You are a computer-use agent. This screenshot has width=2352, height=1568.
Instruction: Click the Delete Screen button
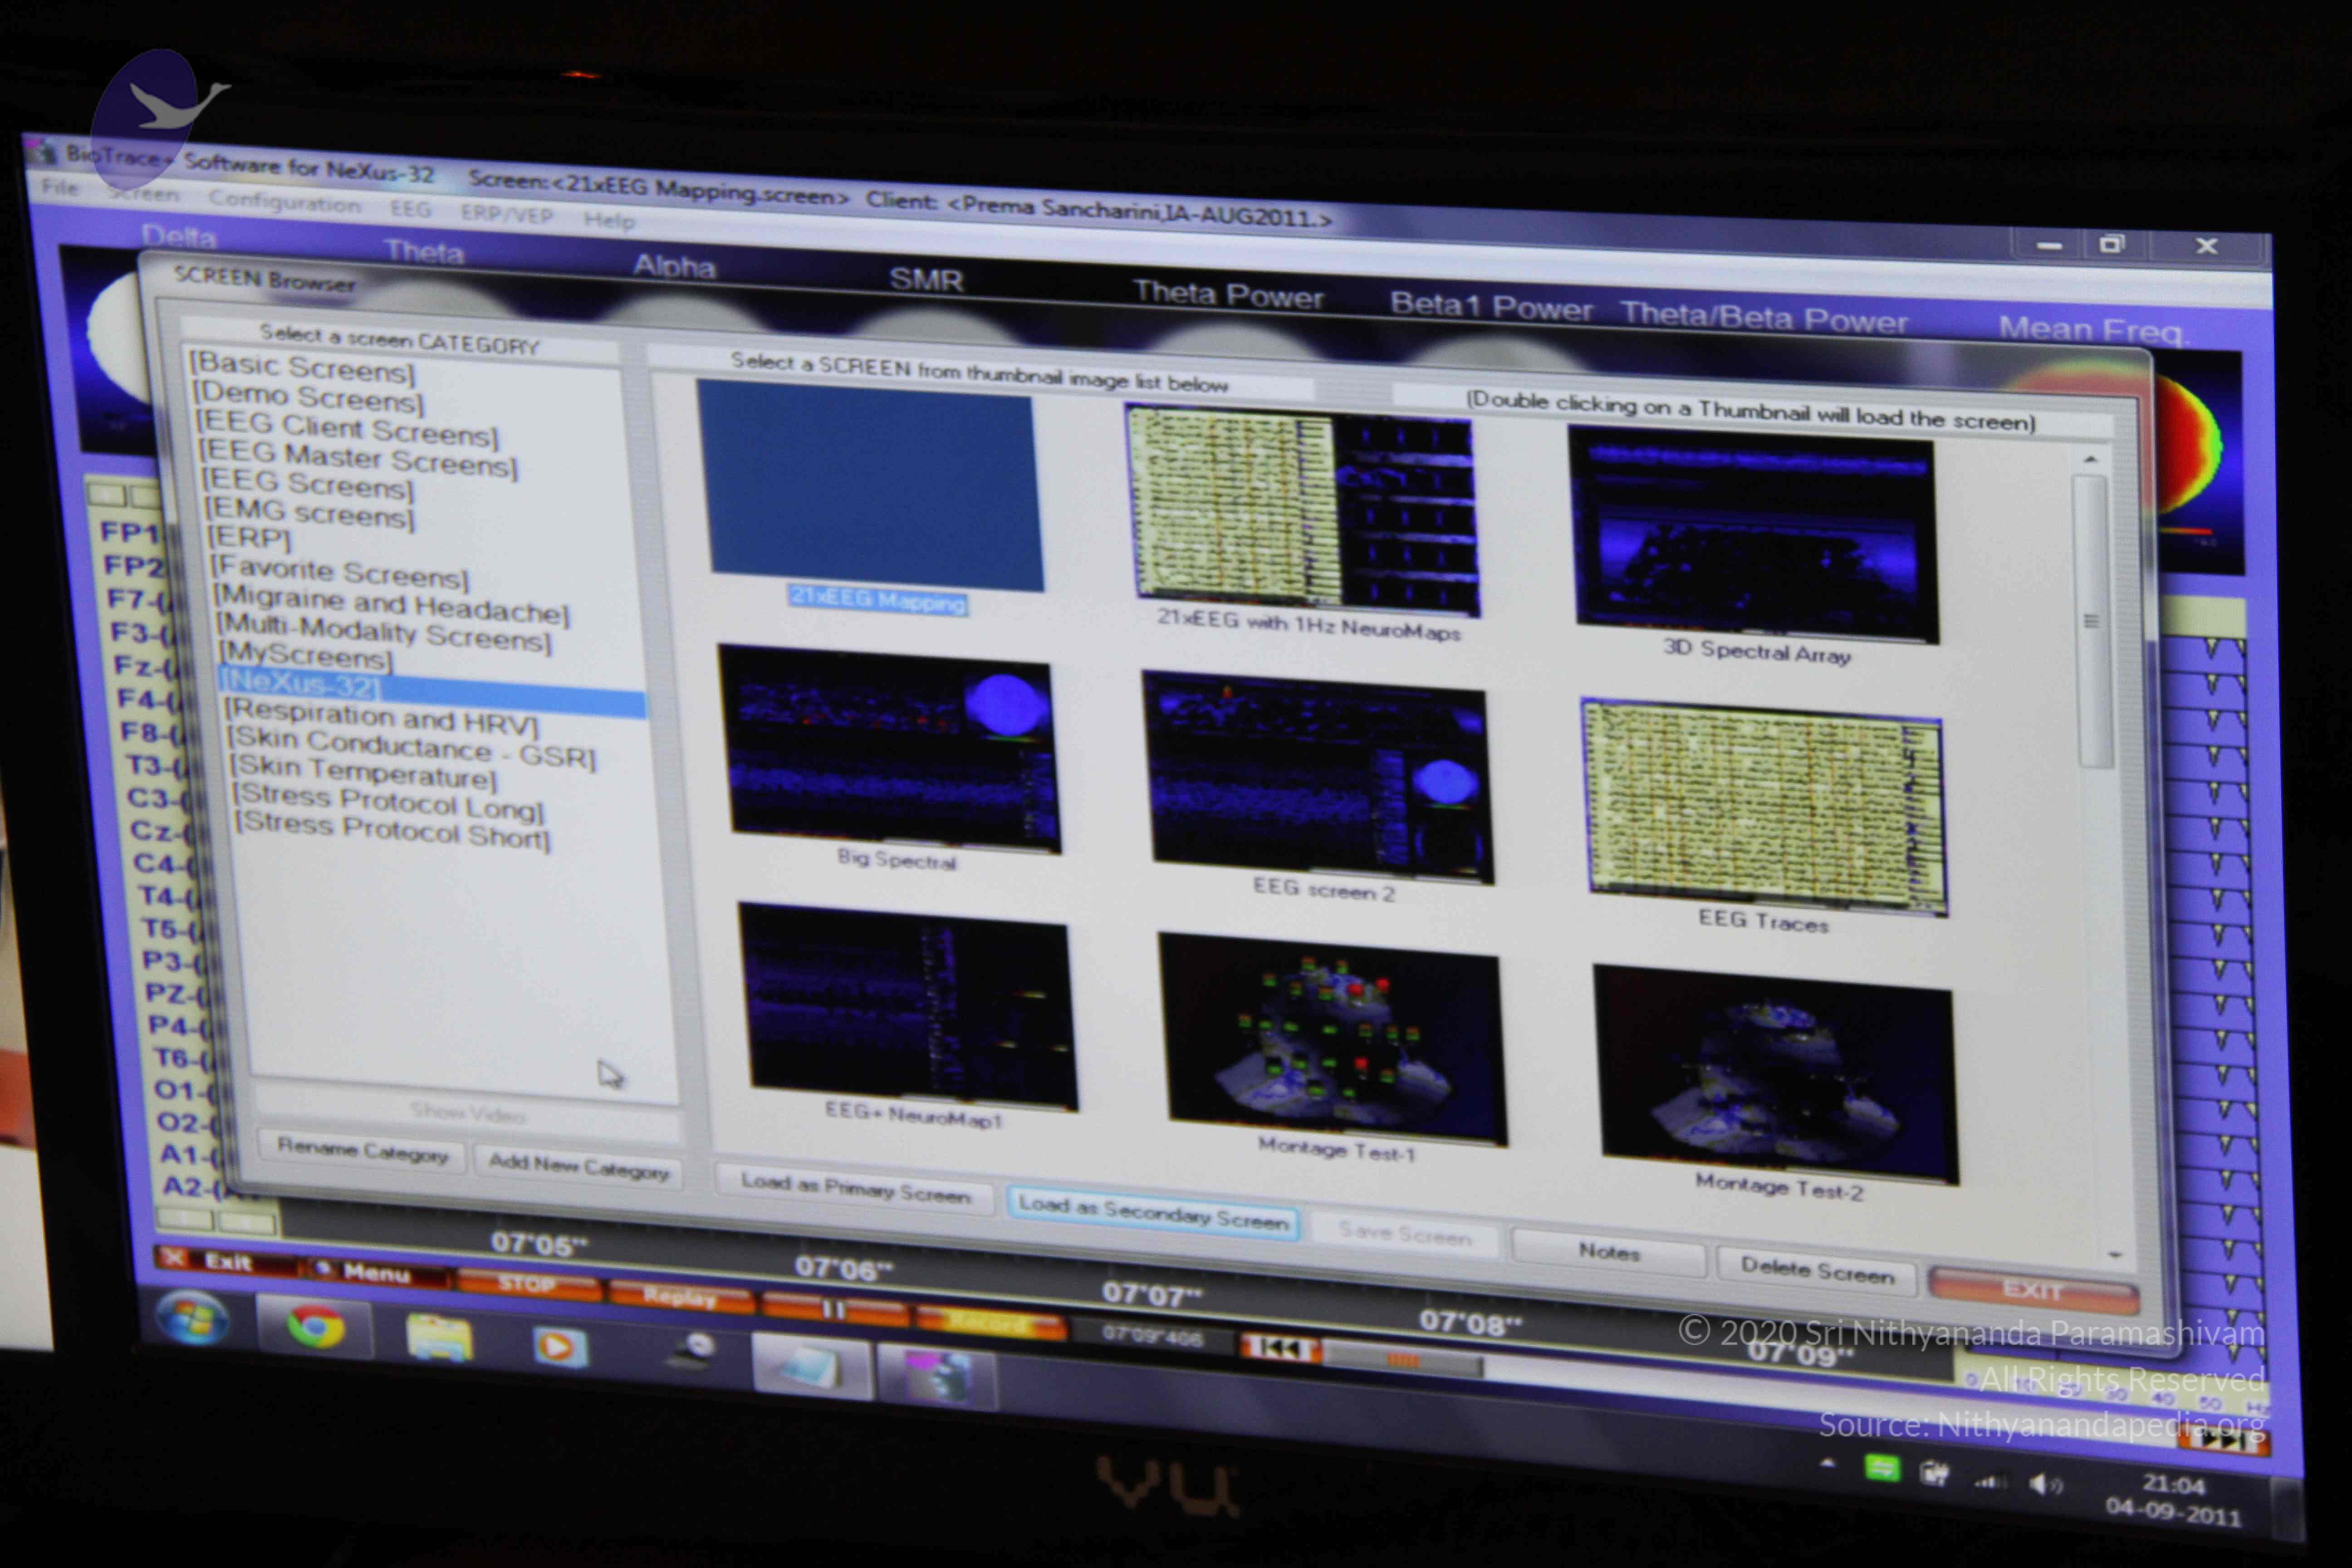pyautogui.click(x=1816, y=1272)
